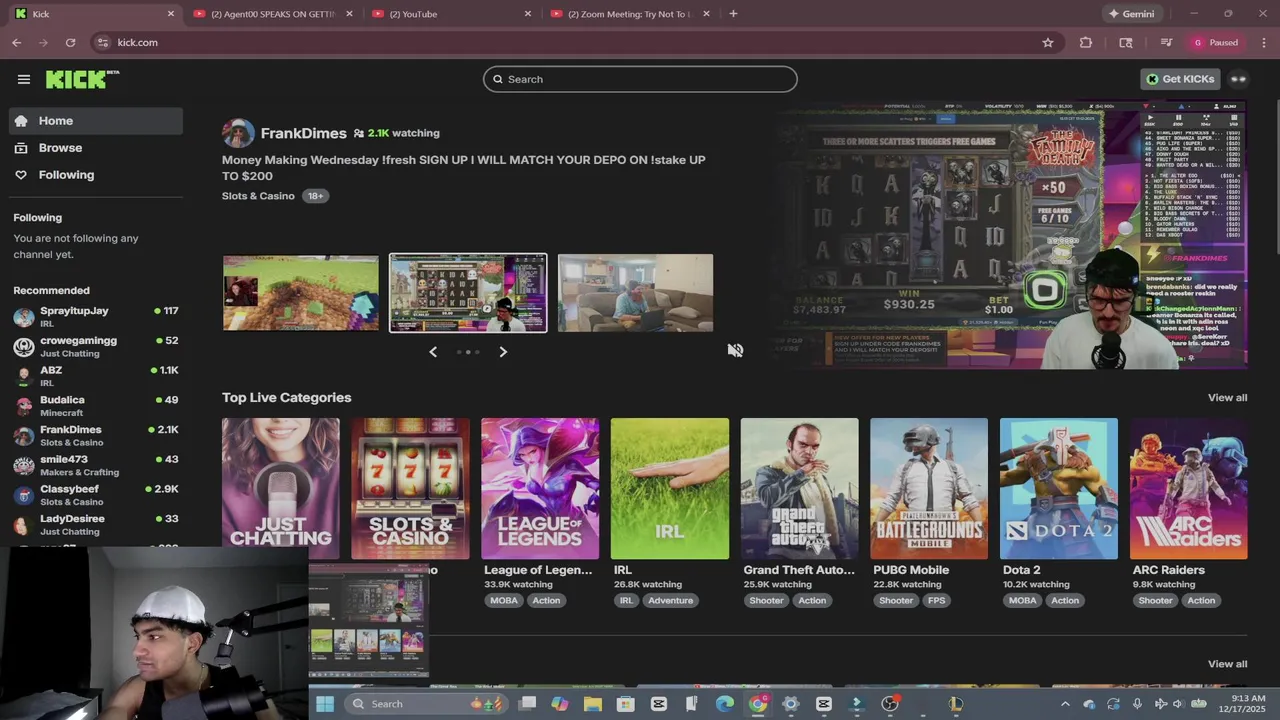Open Task View on taskbar

point(527,704)
